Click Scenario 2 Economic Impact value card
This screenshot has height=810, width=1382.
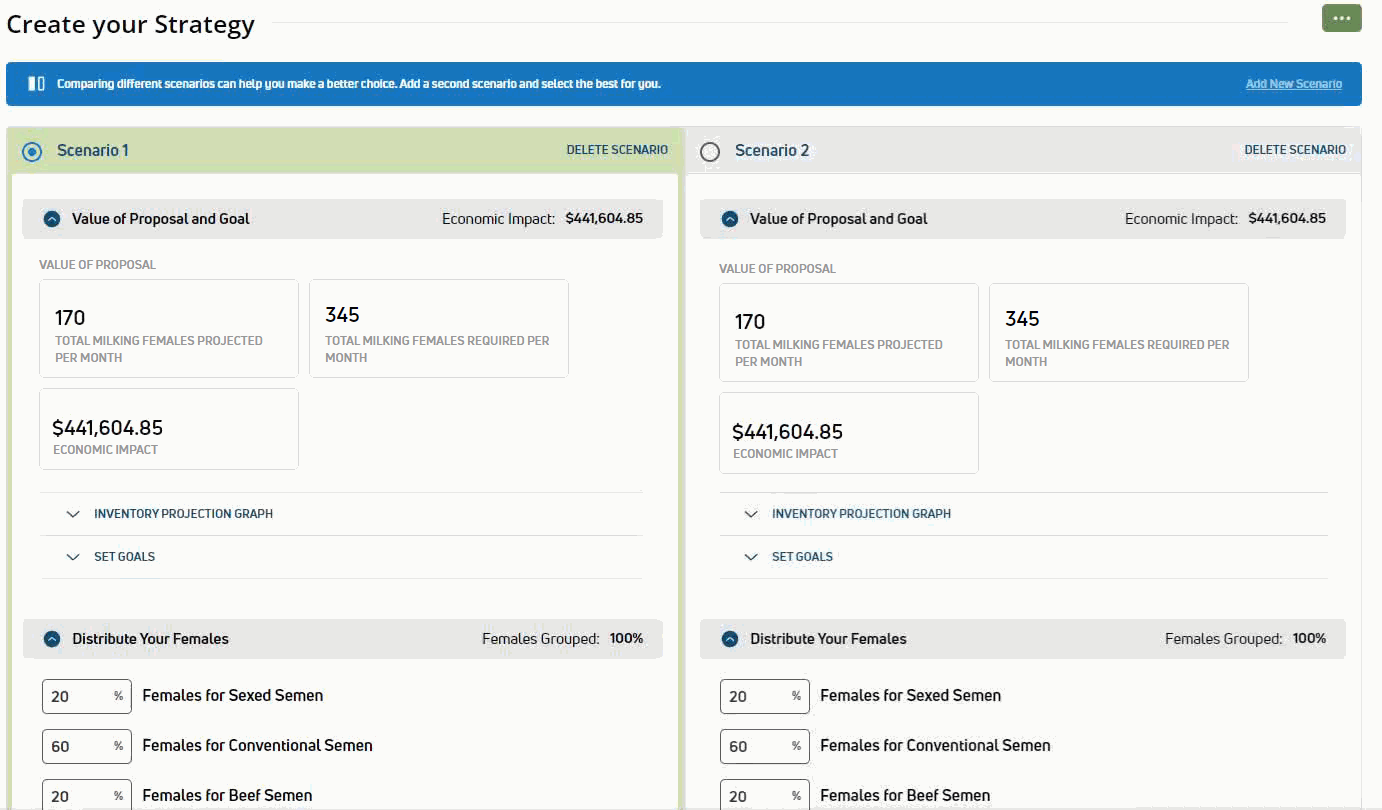point(848,433)
